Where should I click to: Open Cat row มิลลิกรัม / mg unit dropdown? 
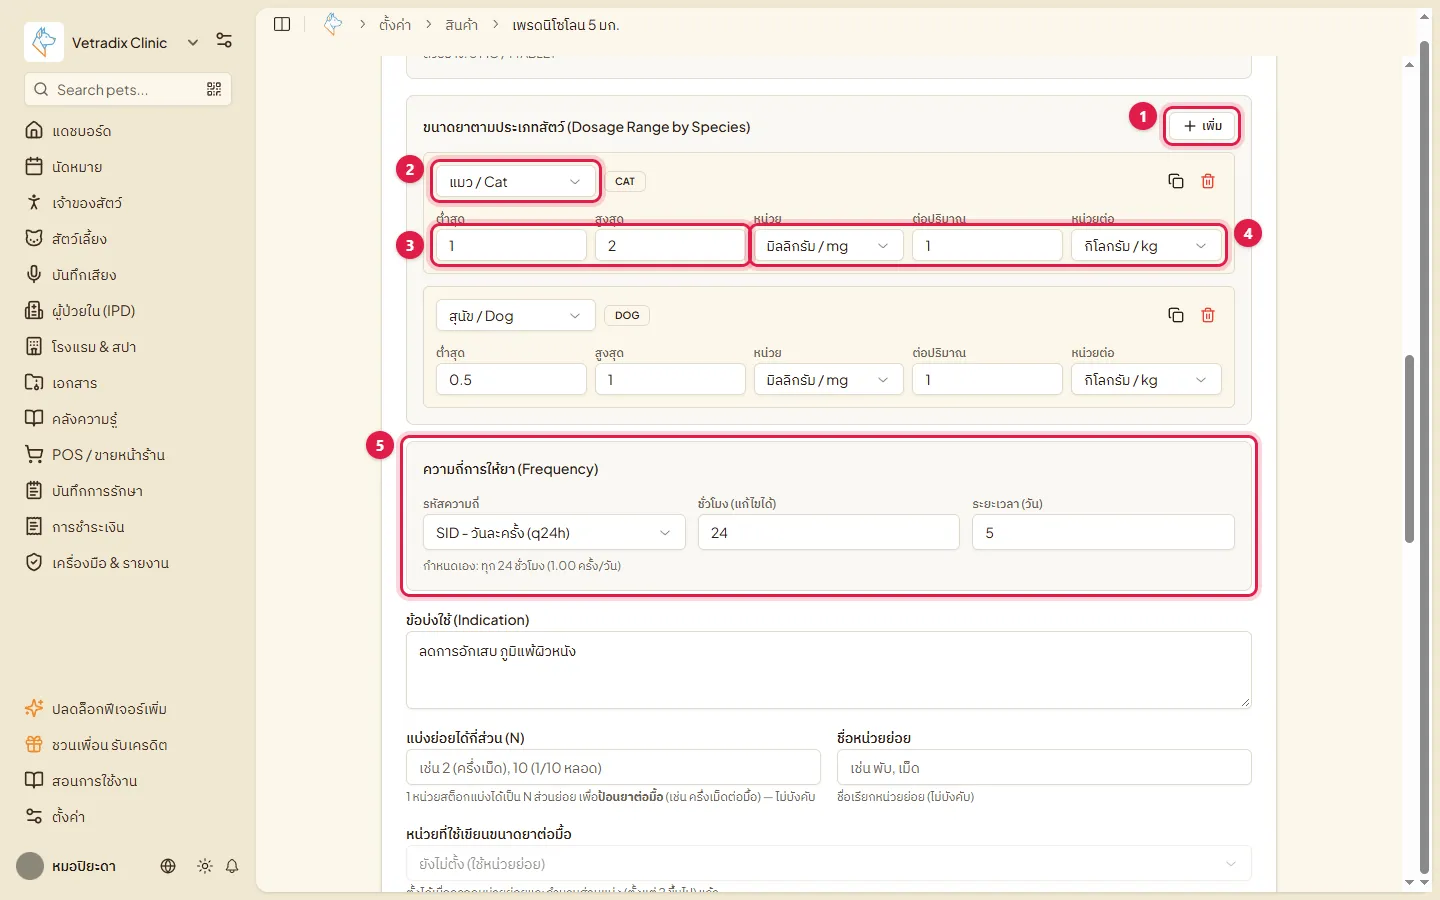tap(829, 246)
